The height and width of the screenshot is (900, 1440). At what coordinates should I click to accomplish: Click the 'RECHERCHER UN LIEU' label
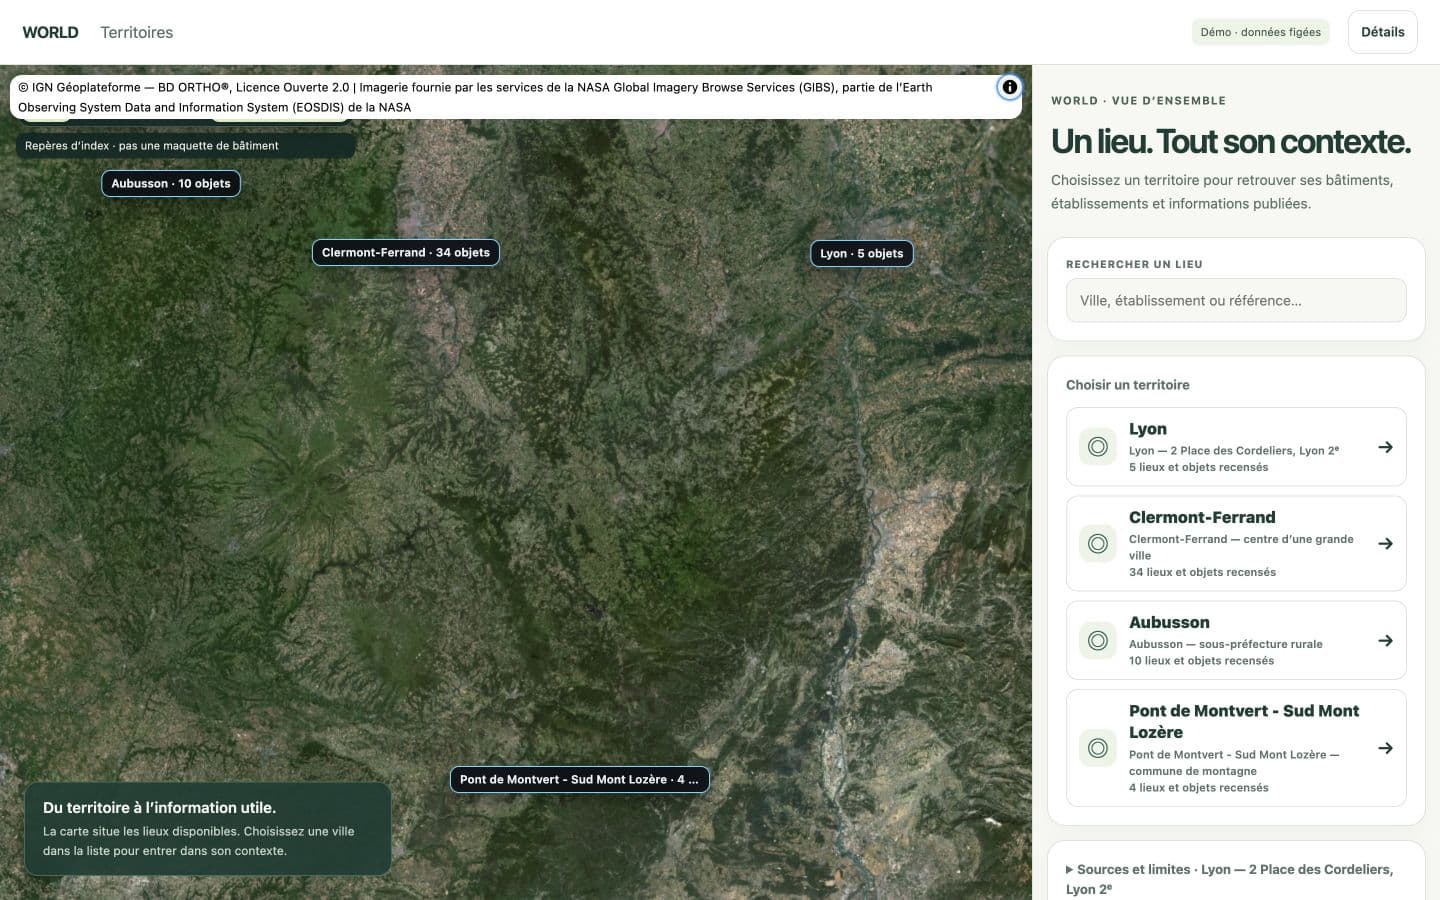click(1134, 264)
